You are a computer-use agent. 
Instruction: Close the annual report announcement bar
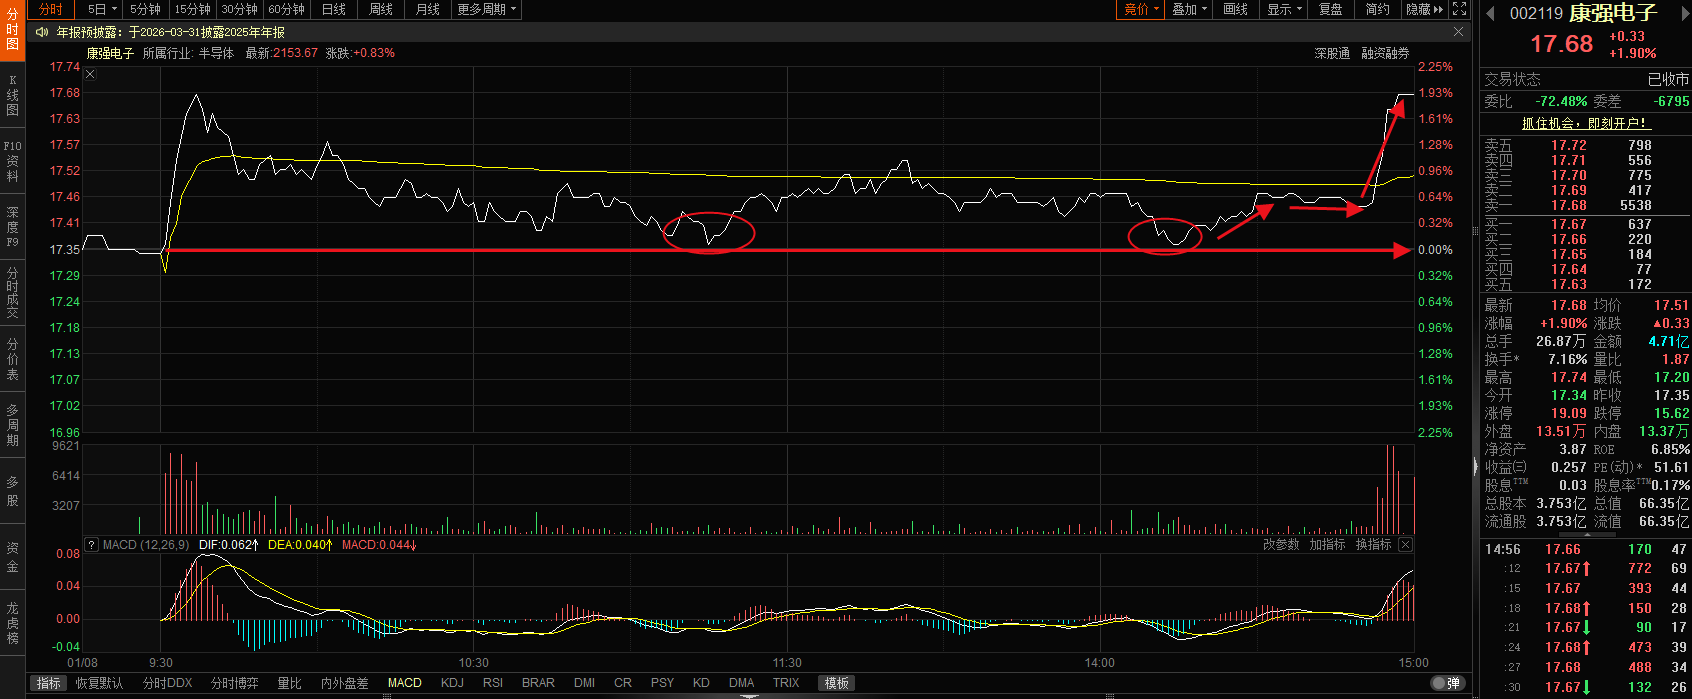[1458, 32]
